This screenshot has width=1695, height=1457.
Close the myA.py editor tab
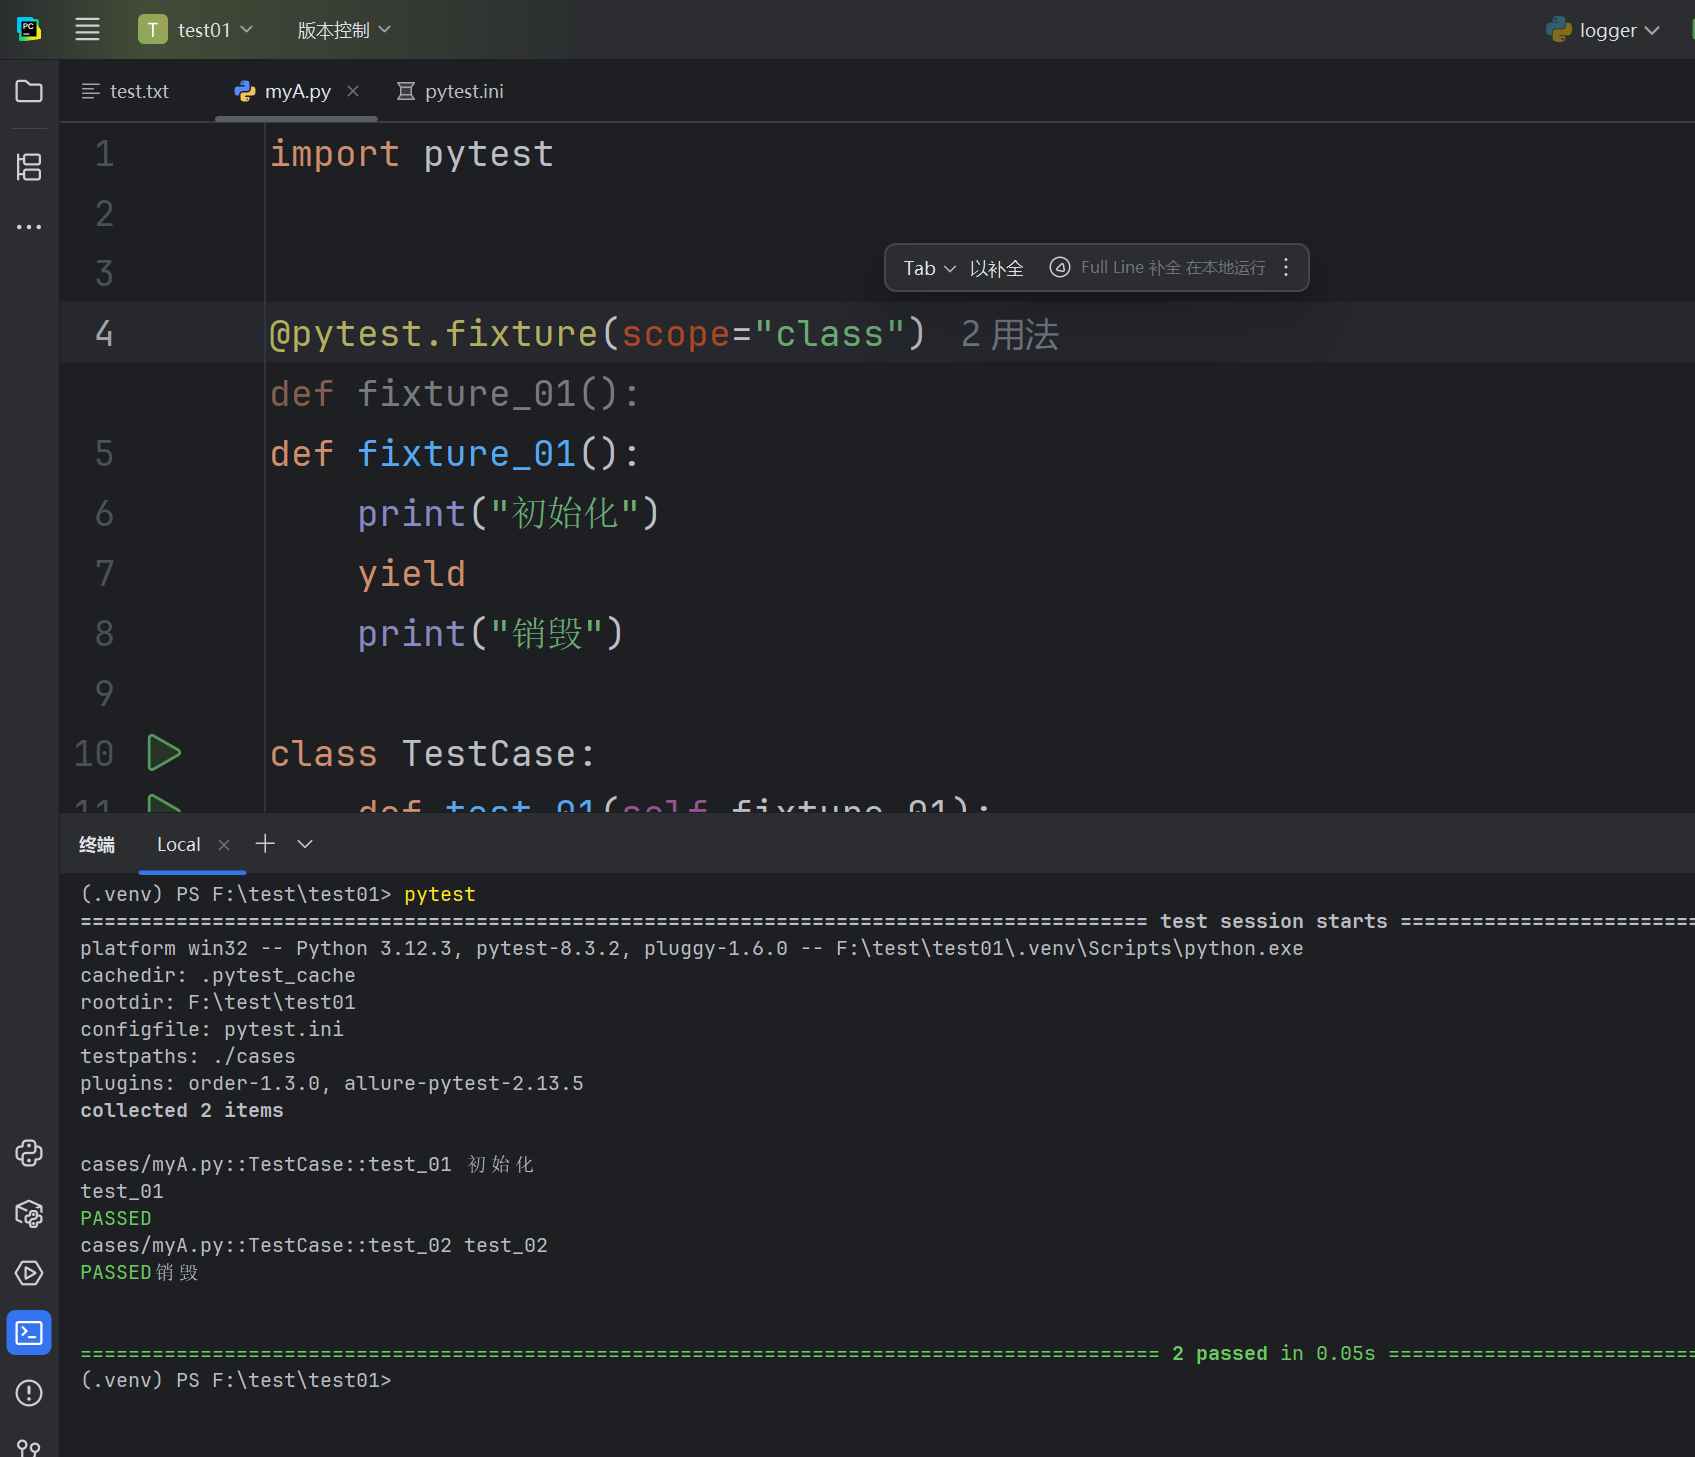pyautogui.click(x=353, y=91)
